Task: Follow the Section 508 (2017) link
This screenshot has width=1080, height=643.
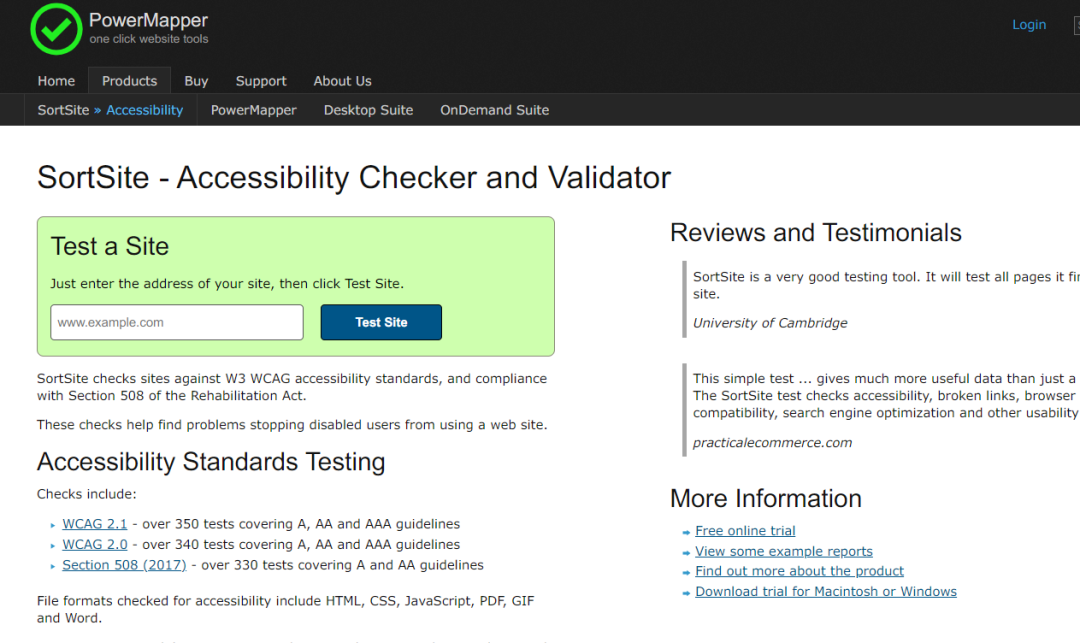Action: coord(125,565)
